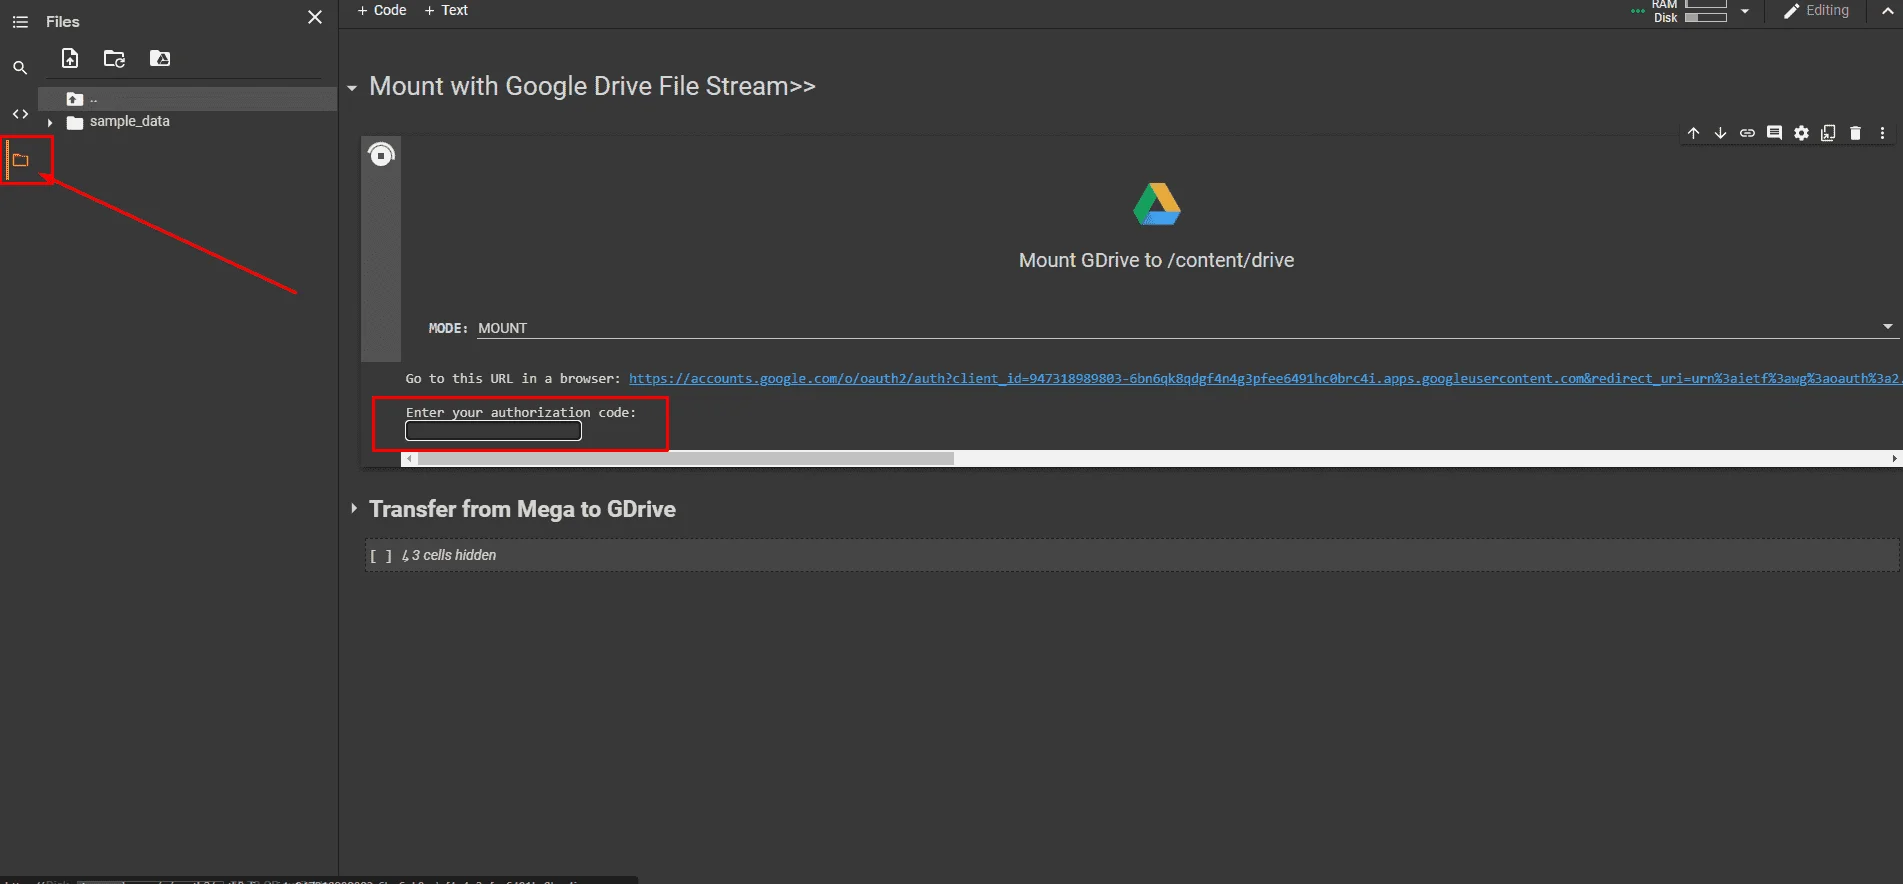Image resolution: width=1903 pixels, height=884 pixels.
Task: Click the output scrollbar left arrow
Action: [409, 459]
